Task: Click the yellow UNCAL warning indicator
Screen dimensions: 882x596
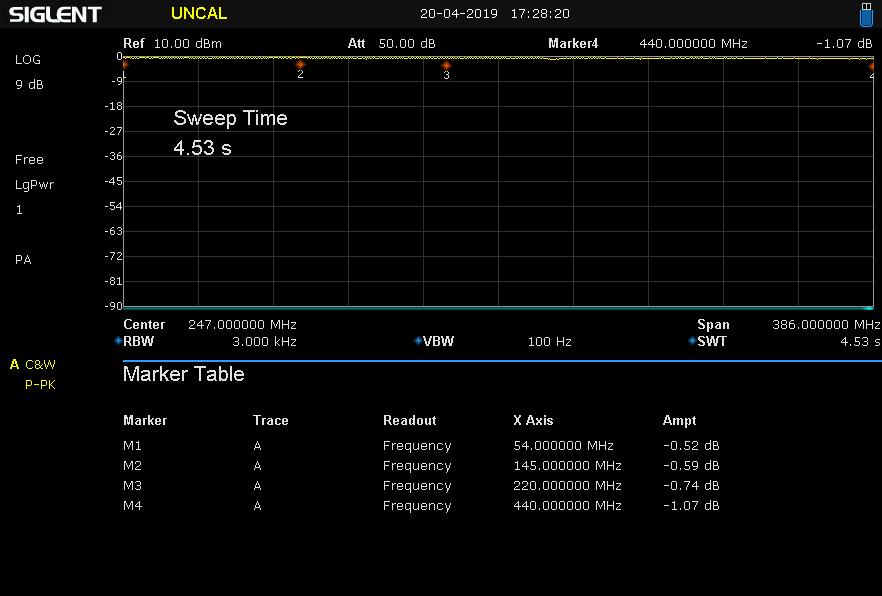Action: (x=199, y=14)
